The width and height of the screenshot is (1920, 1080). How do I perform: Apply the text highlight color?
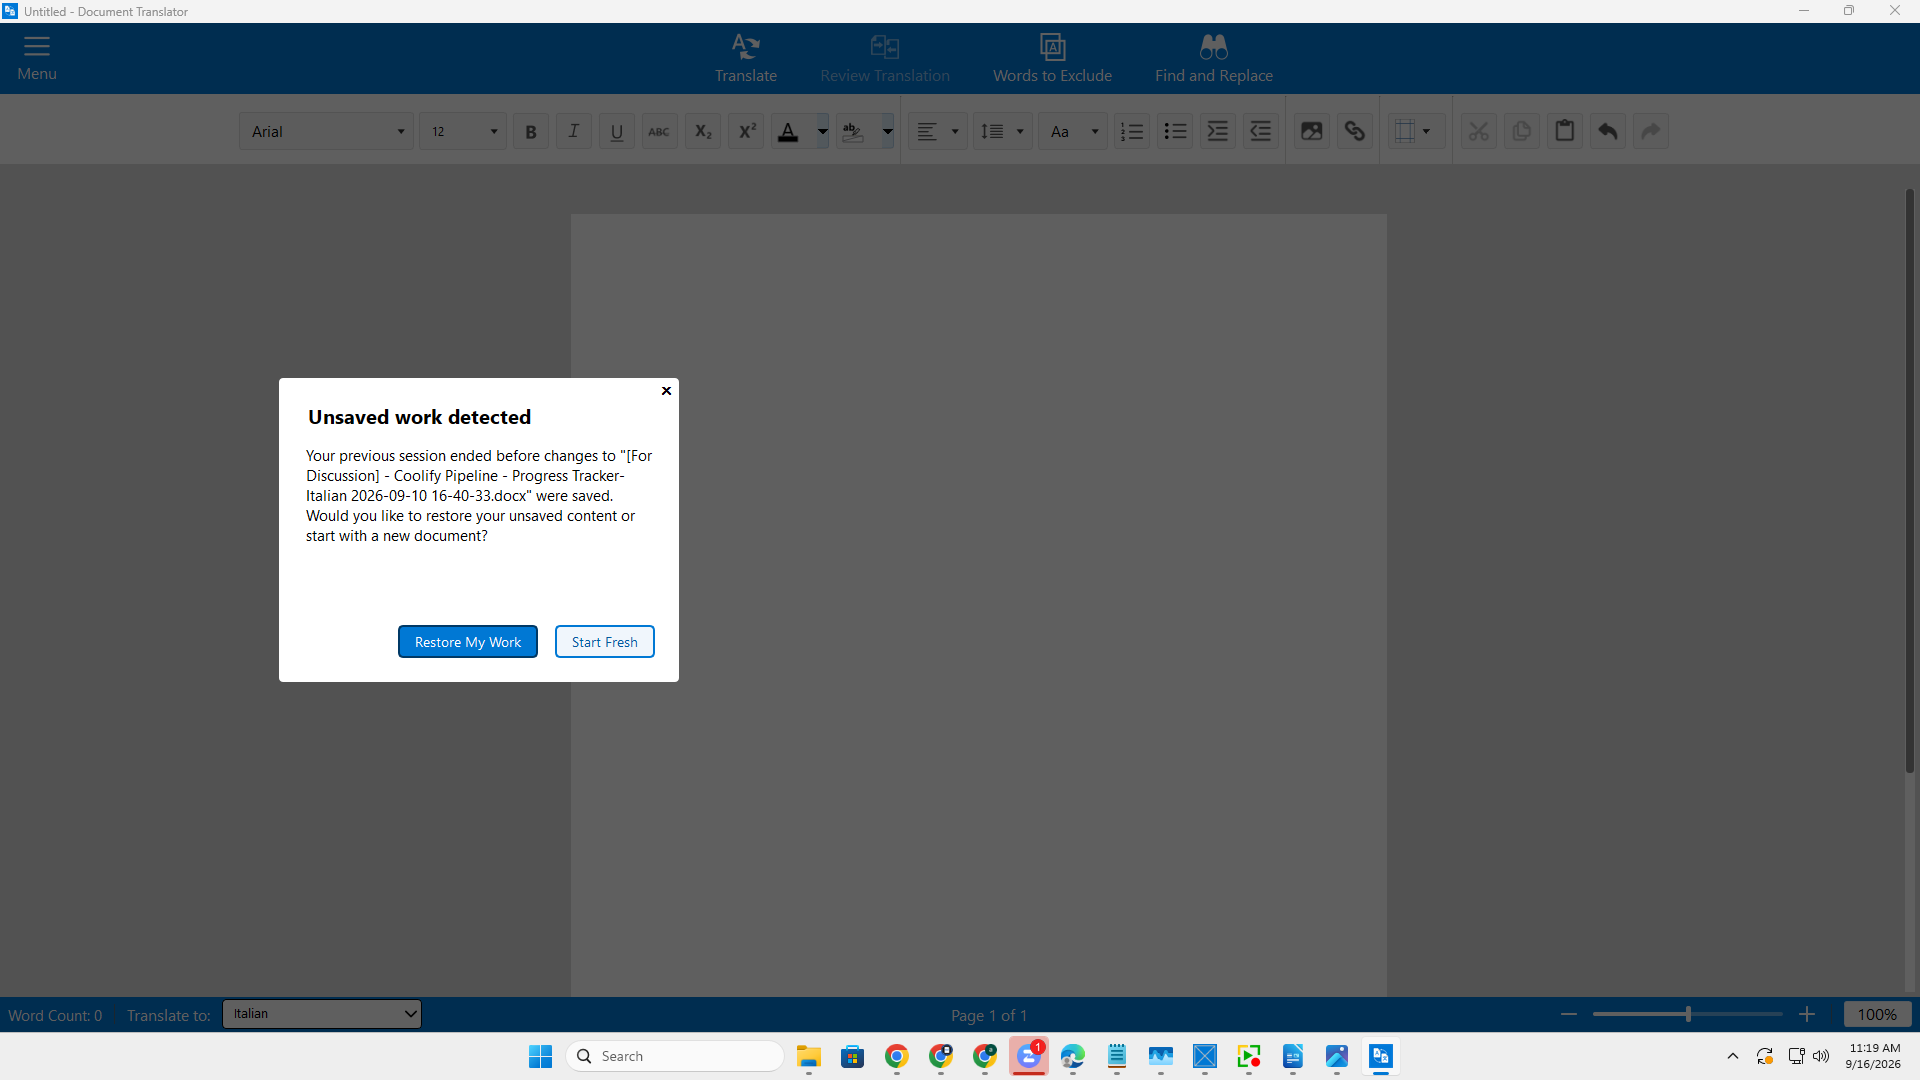click(854, 131)
